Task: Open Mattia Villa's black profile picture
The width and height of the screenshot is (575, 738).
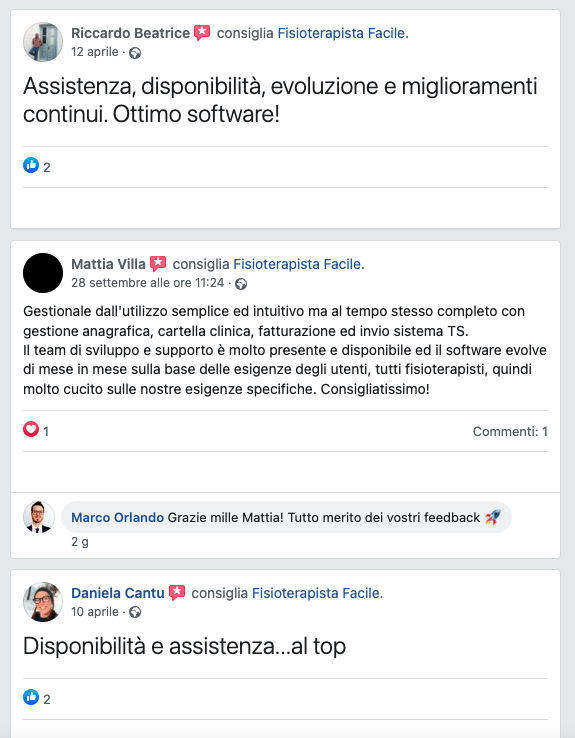Action: [43, 273]
